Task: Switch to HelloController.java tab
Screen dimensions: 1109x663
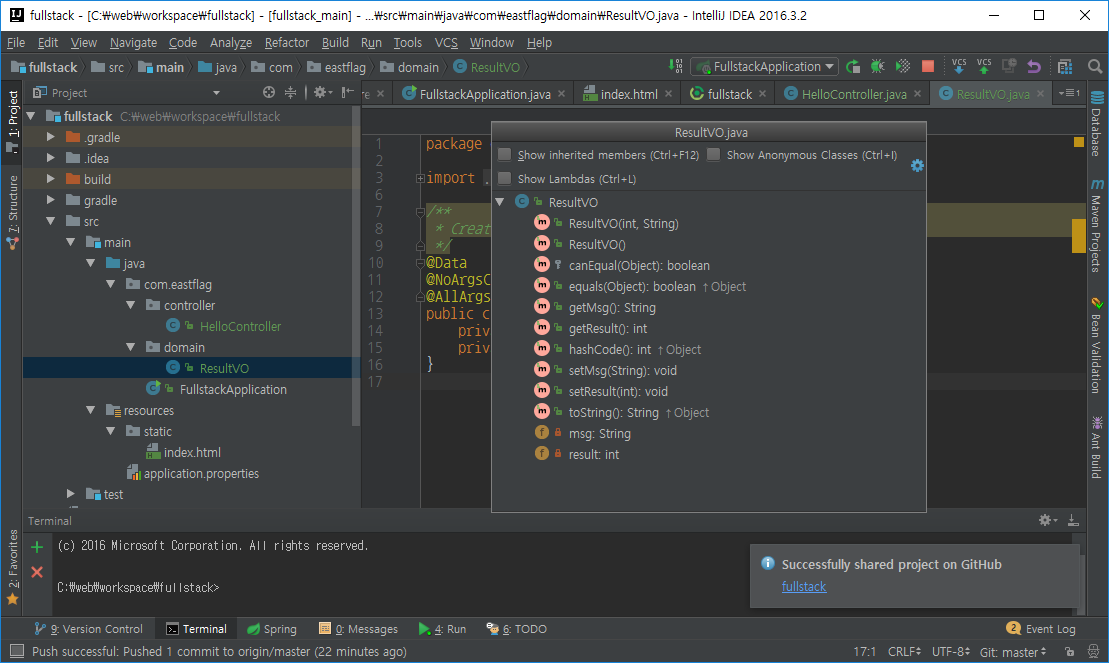Action: [x=854, y=93]
